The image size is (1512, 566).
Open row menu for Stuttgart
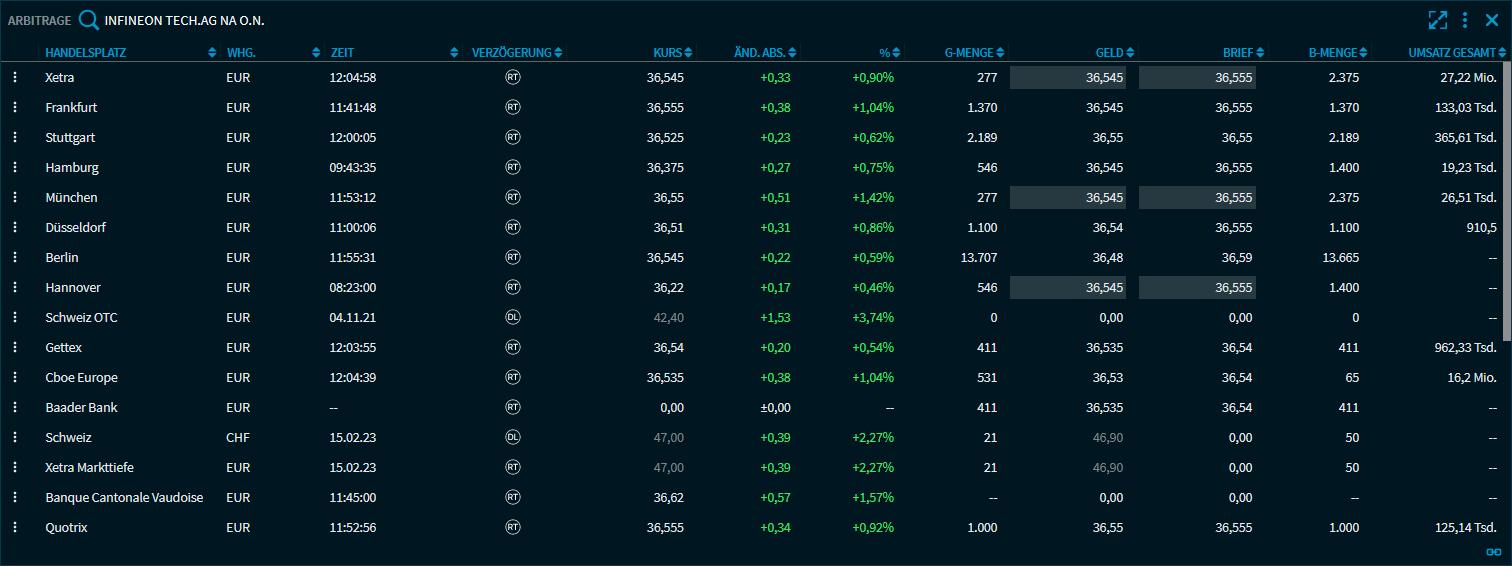pos(15,137)
